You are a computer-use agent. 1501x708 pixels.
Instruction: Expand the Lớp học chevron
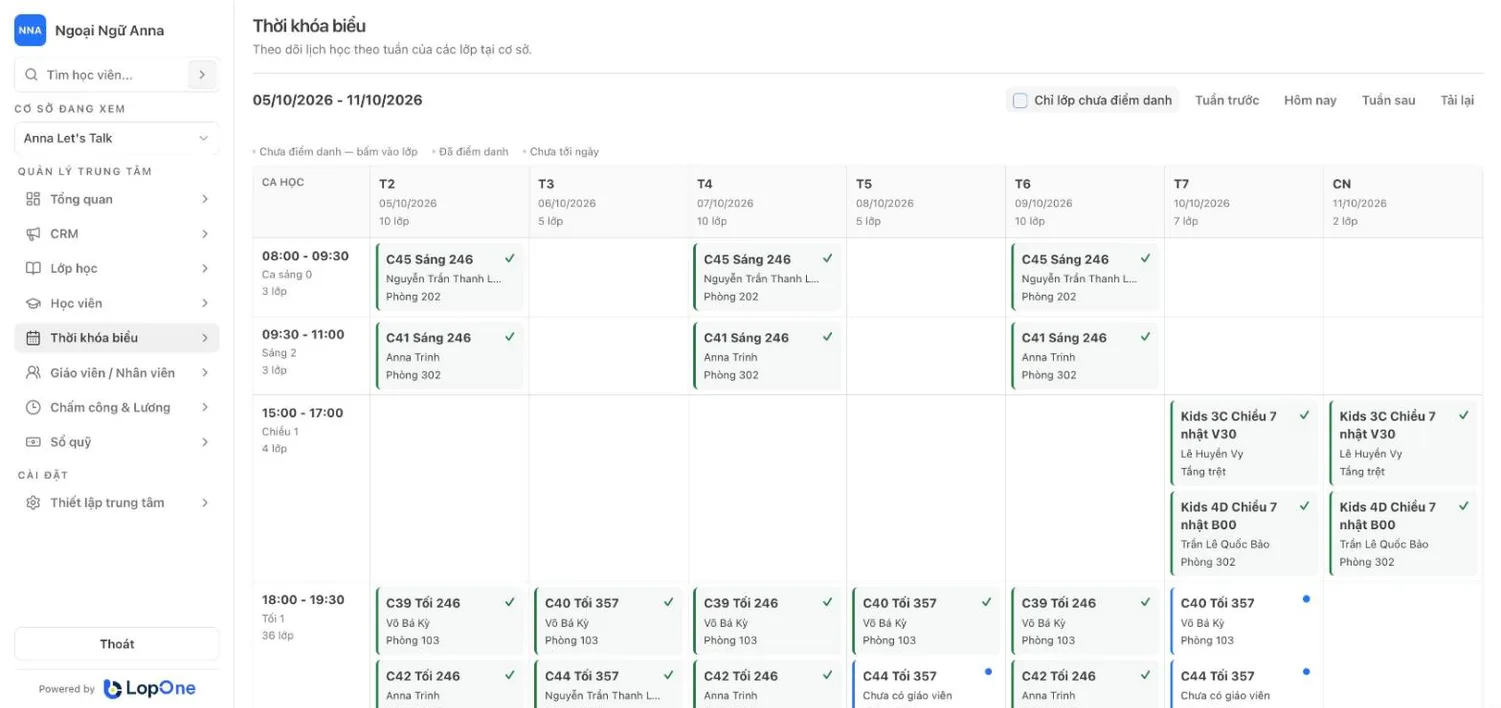tap(205, 268)
